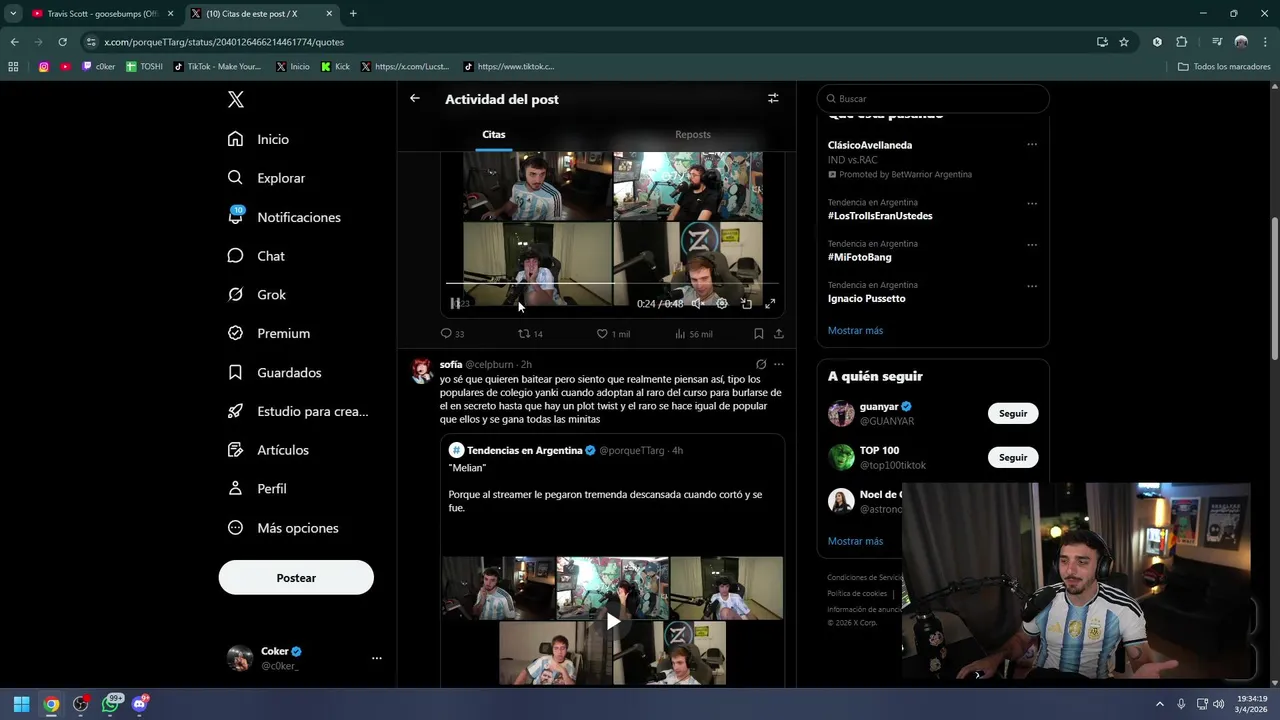Open Grok action on sofía's post
The width and height of the screenshot is (1280, 720).
(x=761, y=364)
